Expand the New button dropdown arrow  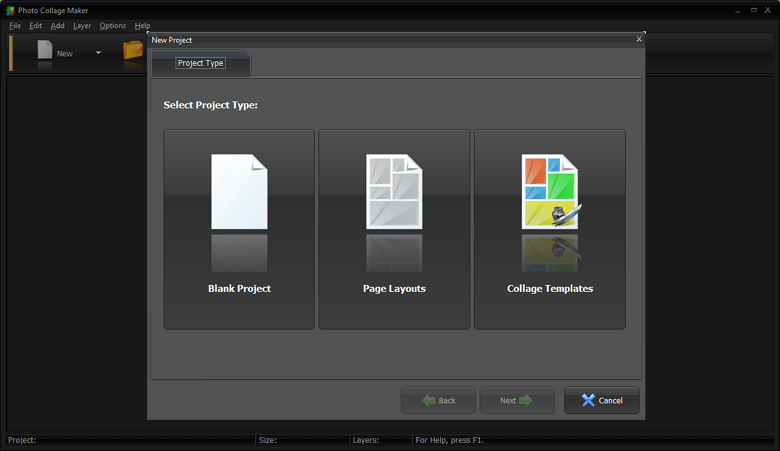tap(98, 53)
